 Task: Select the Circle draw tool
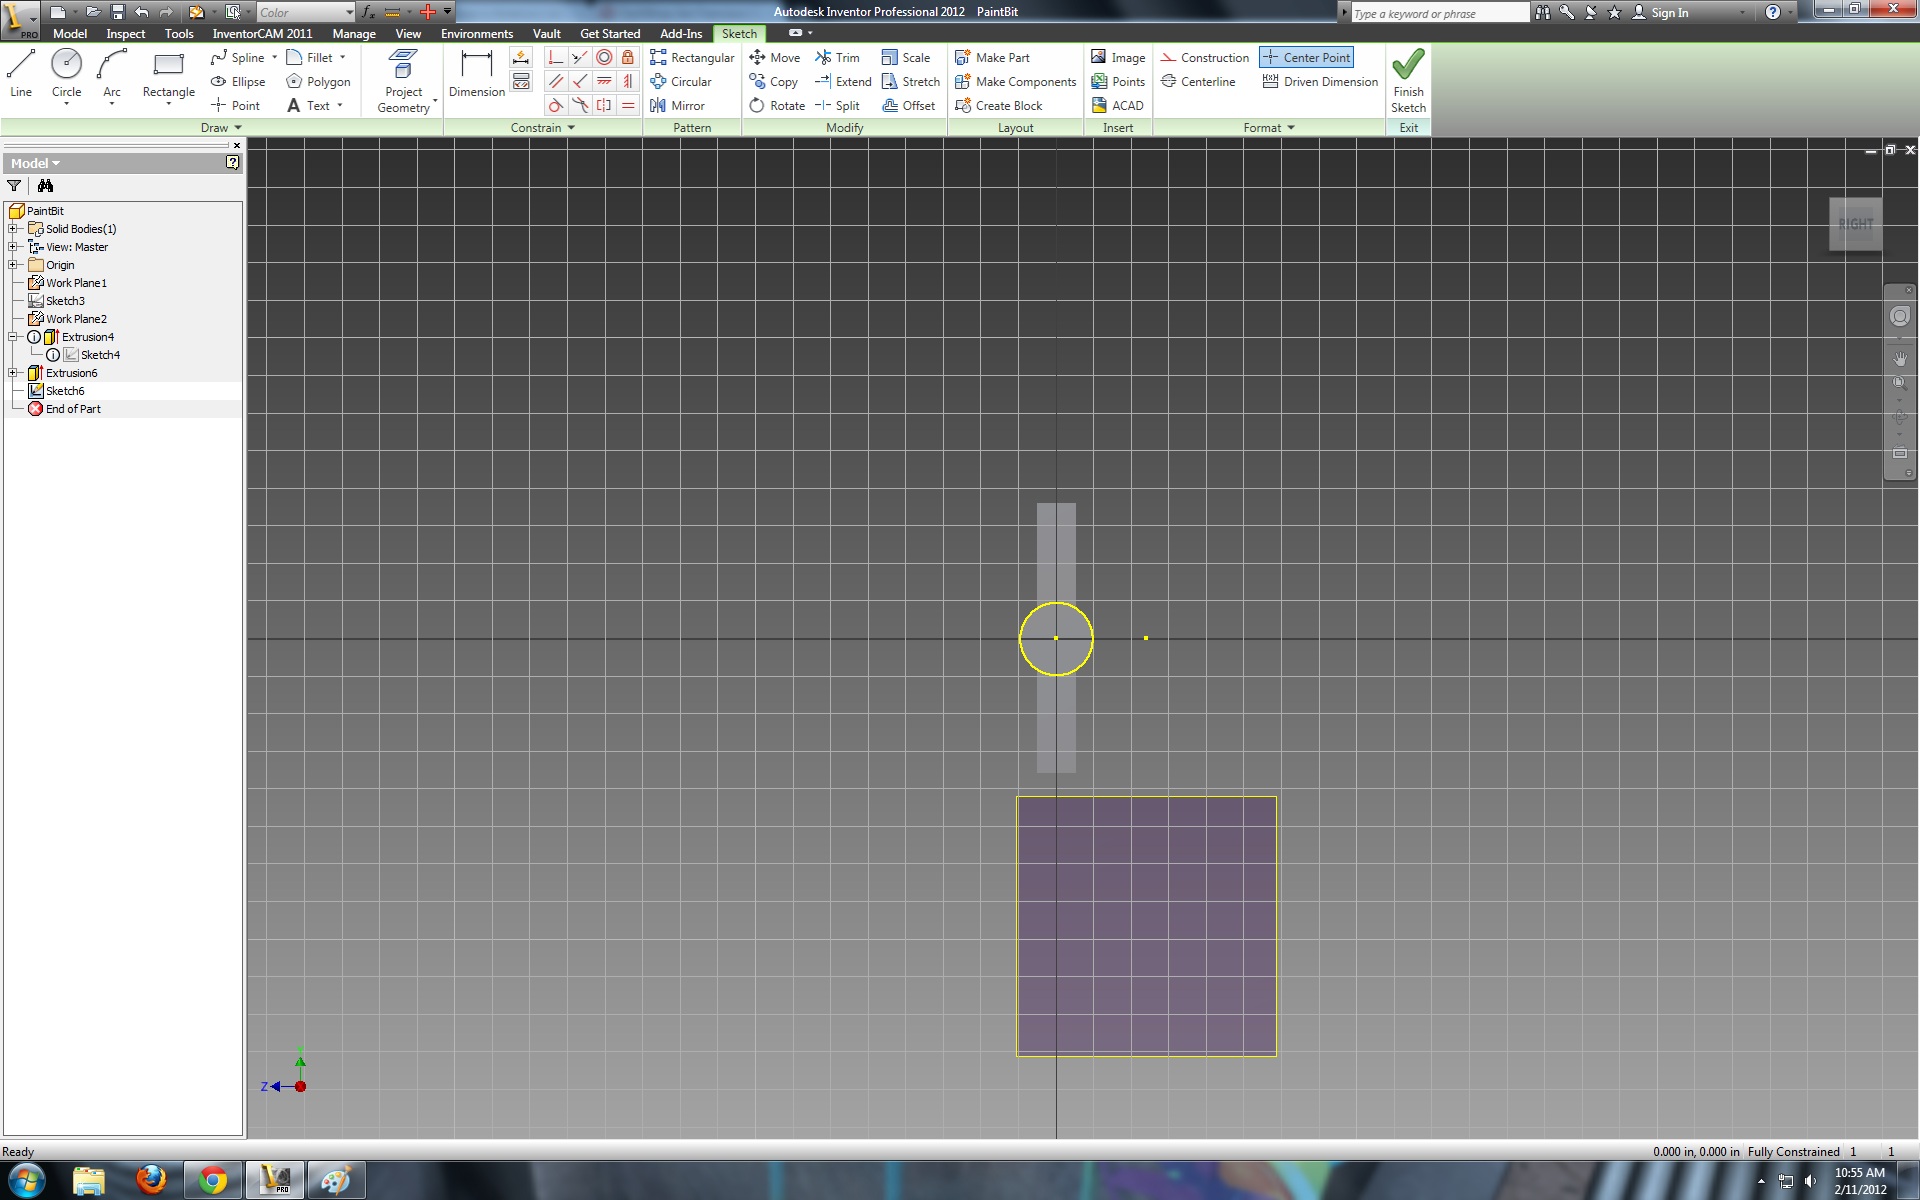[x=66, y=75]
